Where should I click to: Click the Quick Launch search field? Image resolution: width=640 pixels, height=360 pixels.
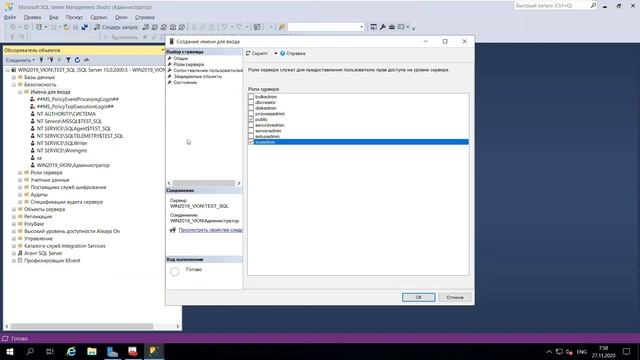[x=552, y=5]
